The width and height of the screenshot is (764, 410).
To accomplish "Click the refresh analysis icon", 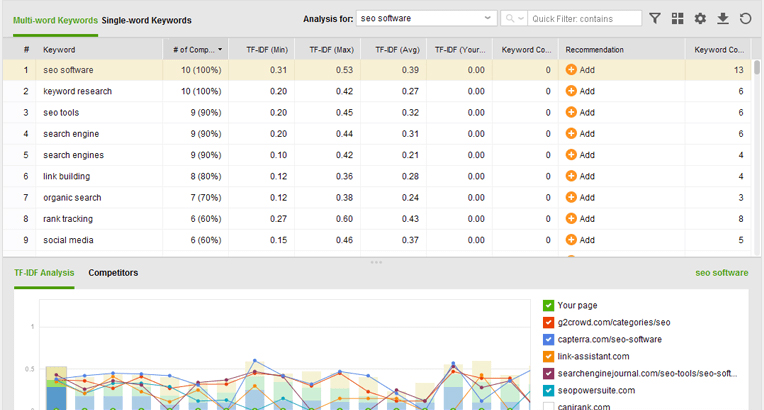I will pos(745,18).
